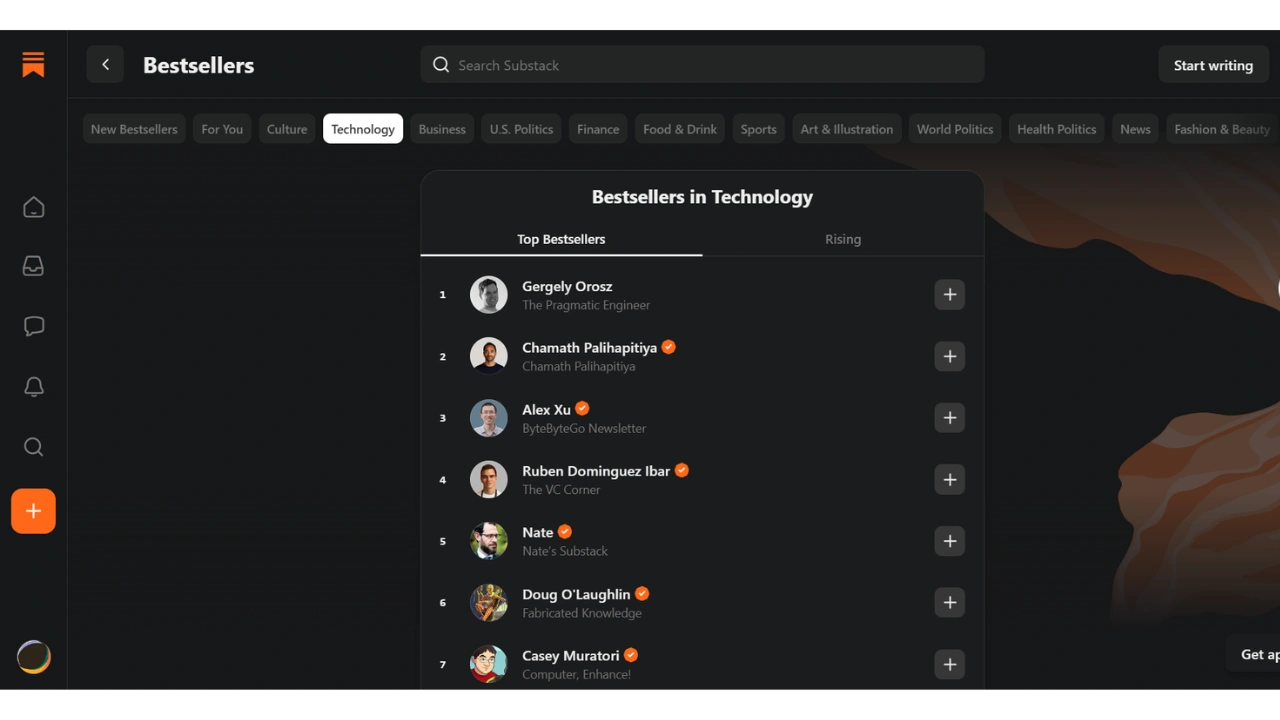Viewport: 1280px width, 720px height.
Task: Open The Pragmatic Engineer publication
Action: pos(586,305)
